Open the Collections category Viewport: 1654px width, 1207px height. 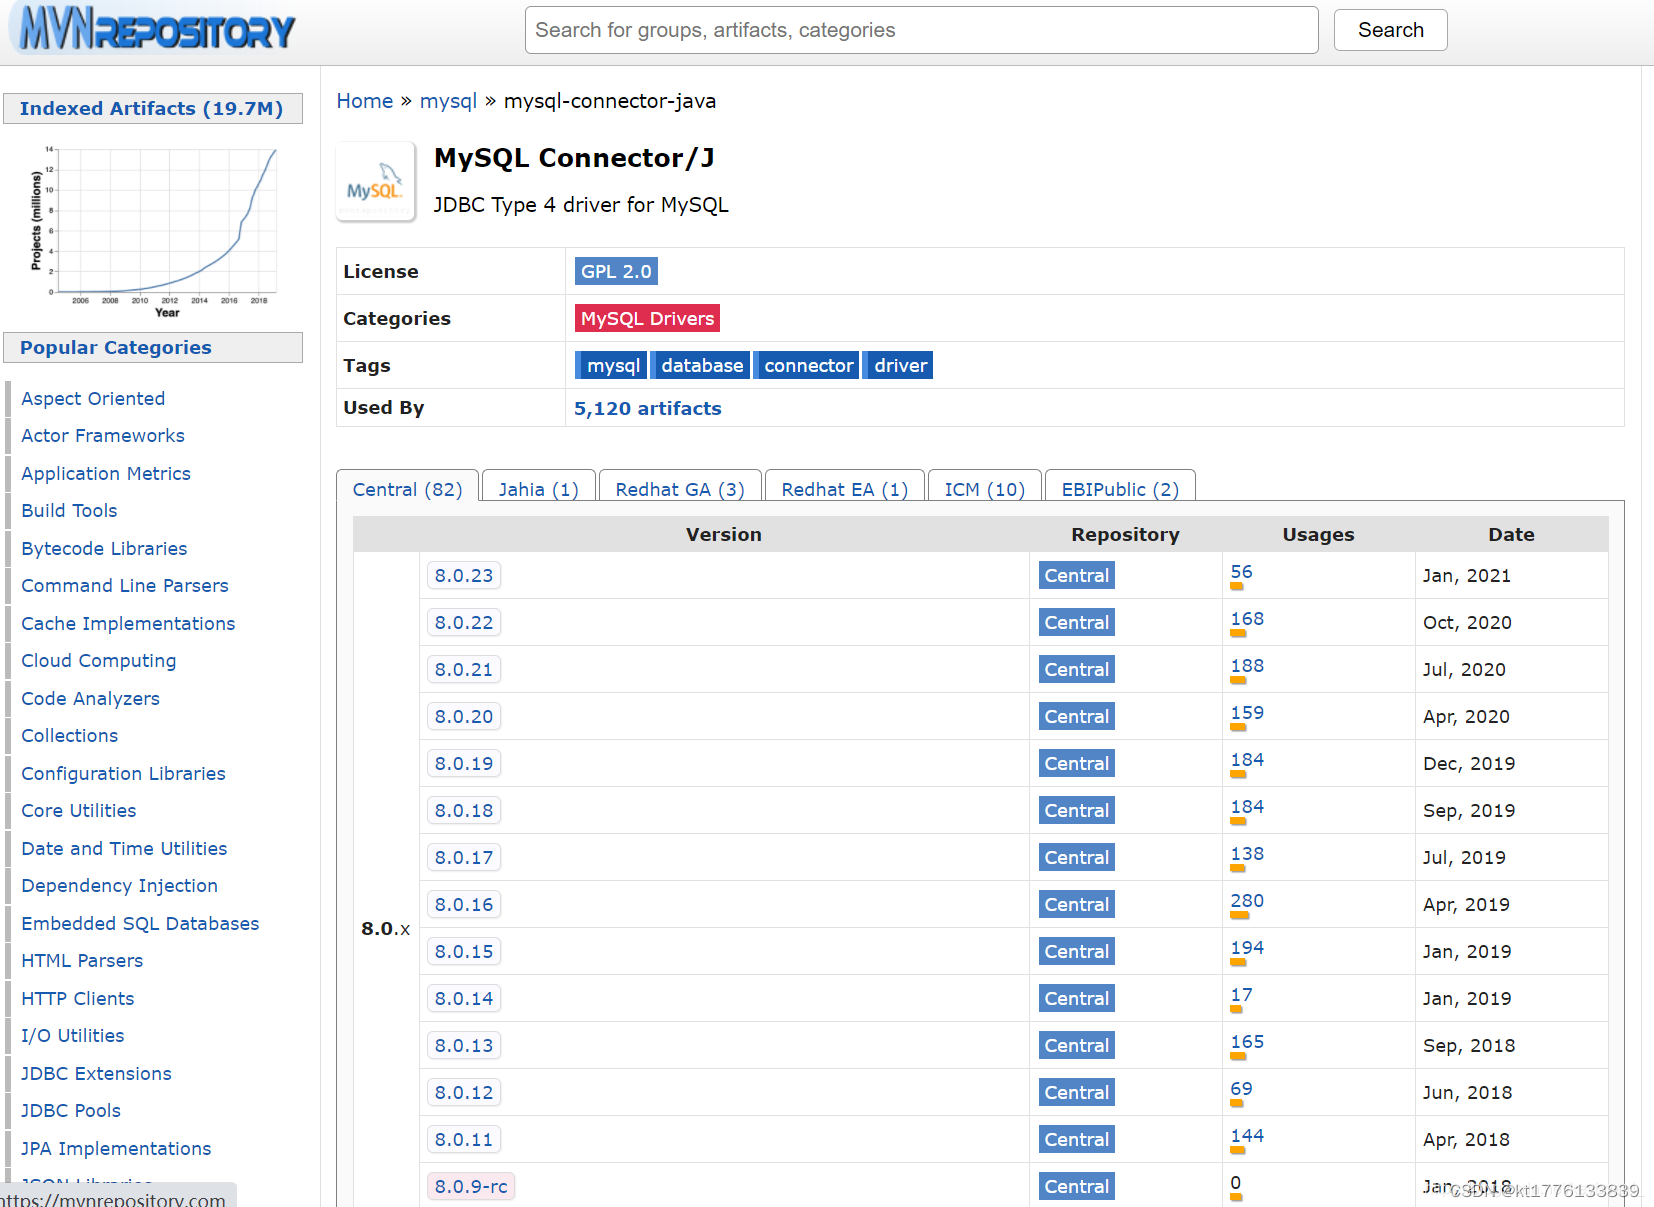point(70,735)
